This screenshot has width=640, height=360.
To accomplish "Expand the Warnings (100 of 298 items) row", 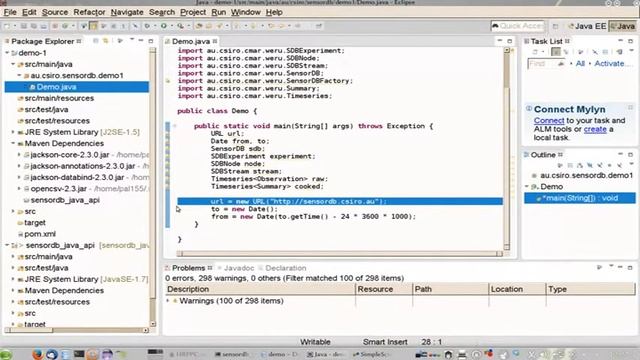I will pos(168,301).
